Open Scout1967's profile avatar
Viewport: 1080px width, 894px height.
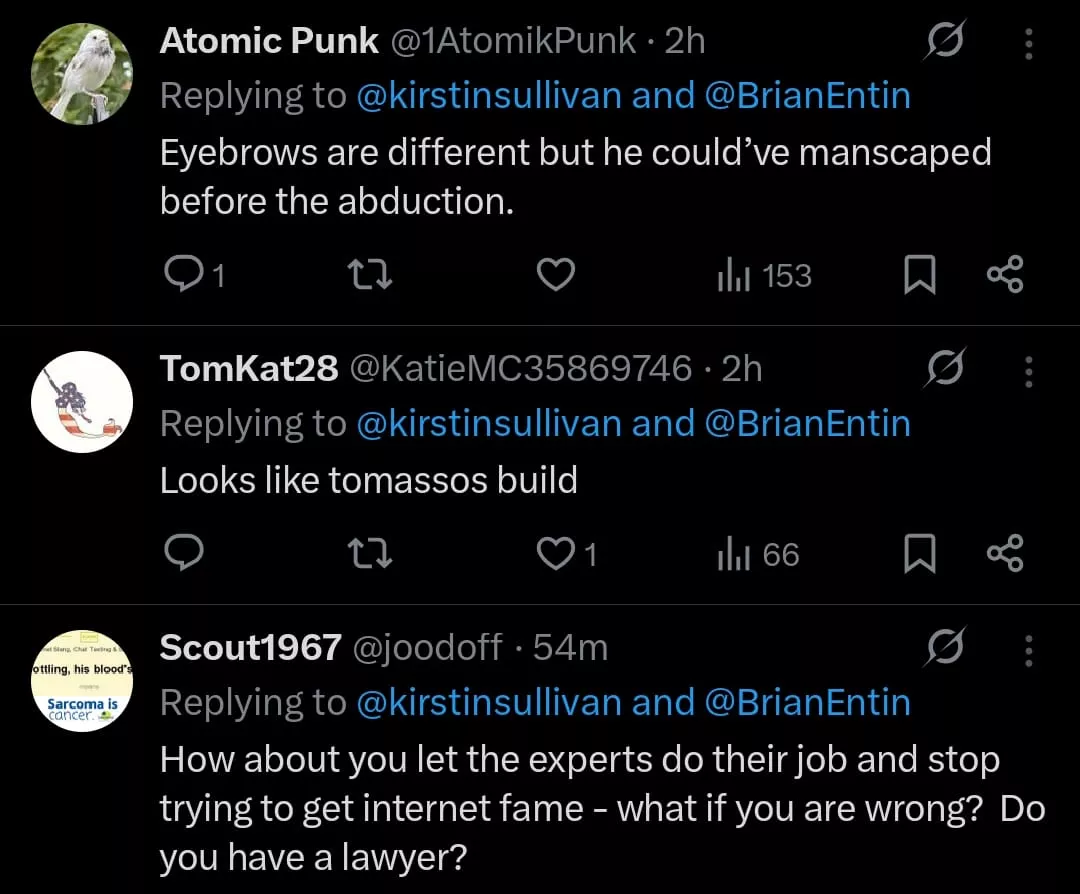(x=82, y=681)
